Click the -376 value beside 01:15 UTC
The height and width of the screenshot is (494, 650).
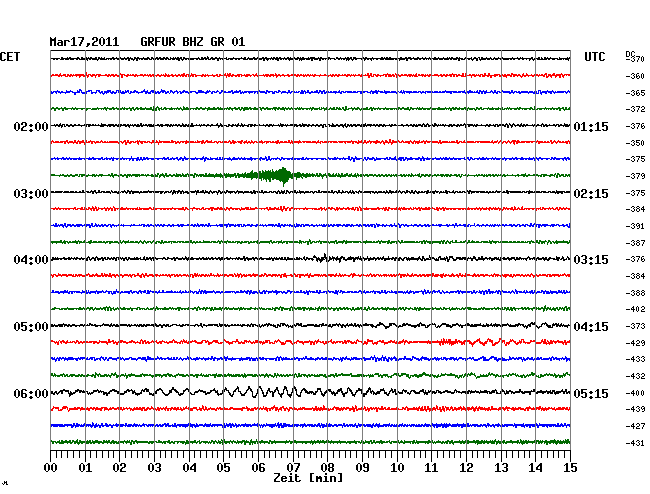635,126
